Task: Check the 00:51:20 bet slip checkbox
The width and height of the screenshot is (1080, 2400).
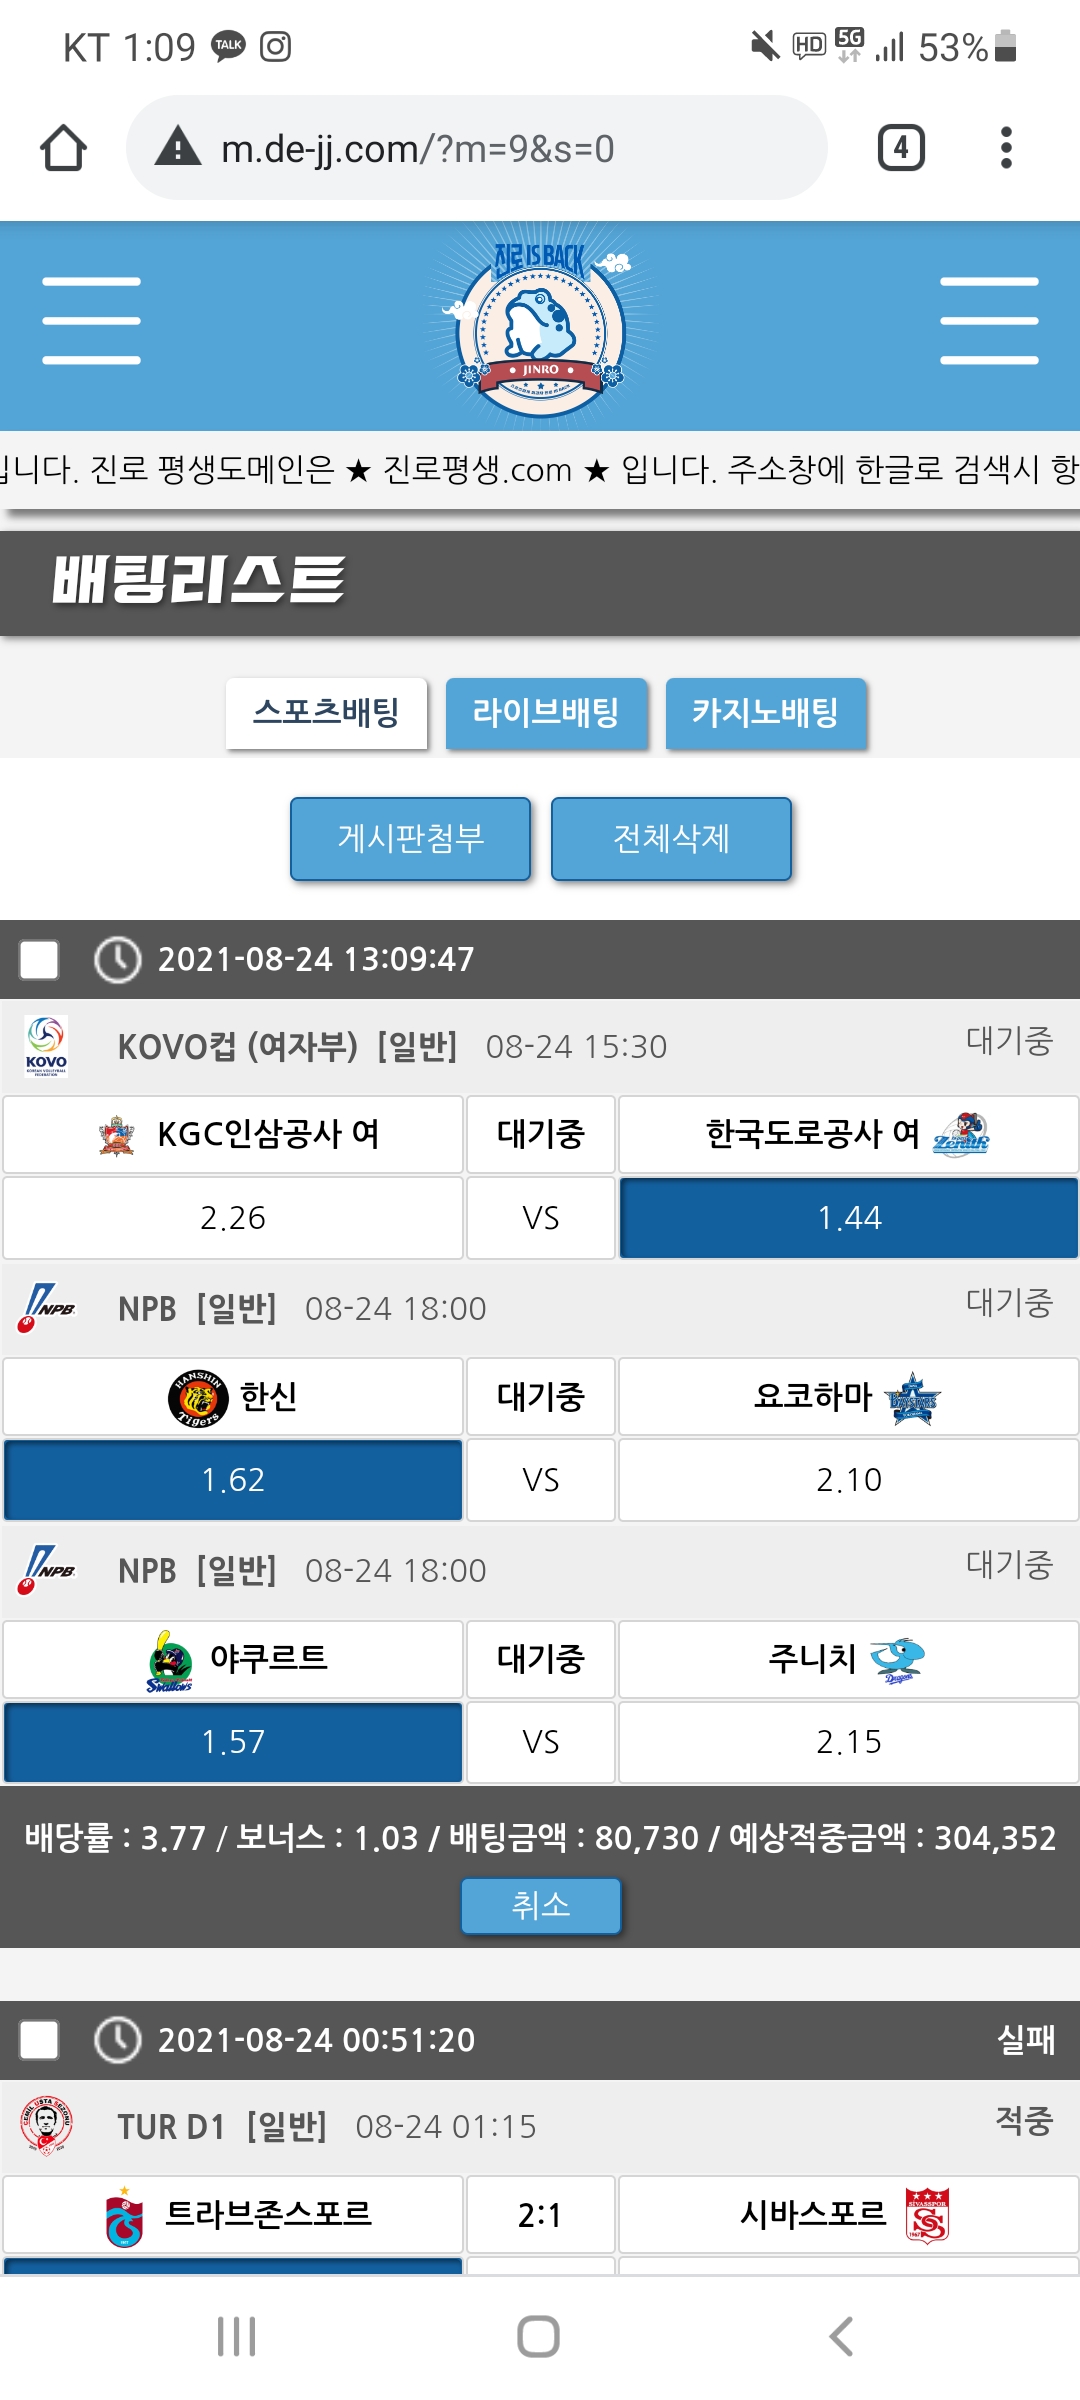Action: click(40, 2040)
